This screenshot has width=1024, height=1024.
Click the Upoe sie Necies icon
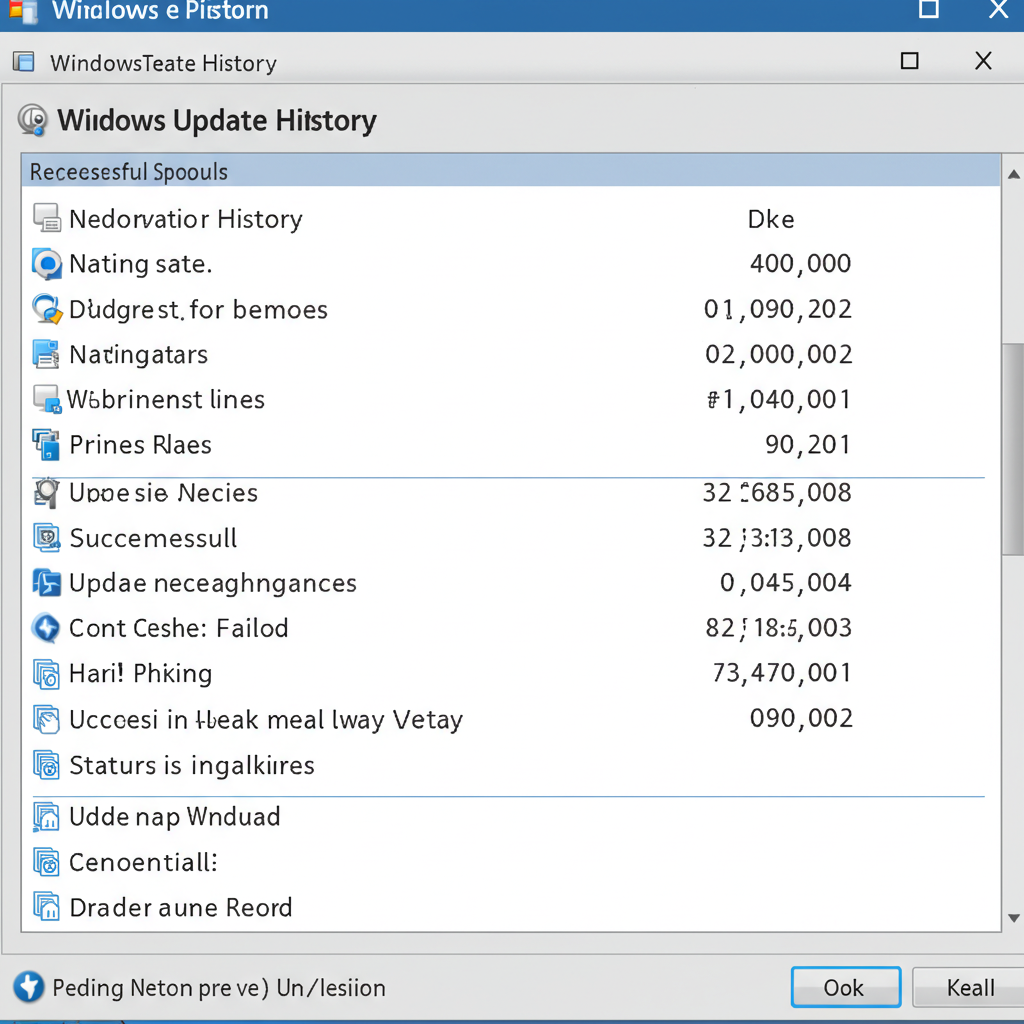click(46, 493)
